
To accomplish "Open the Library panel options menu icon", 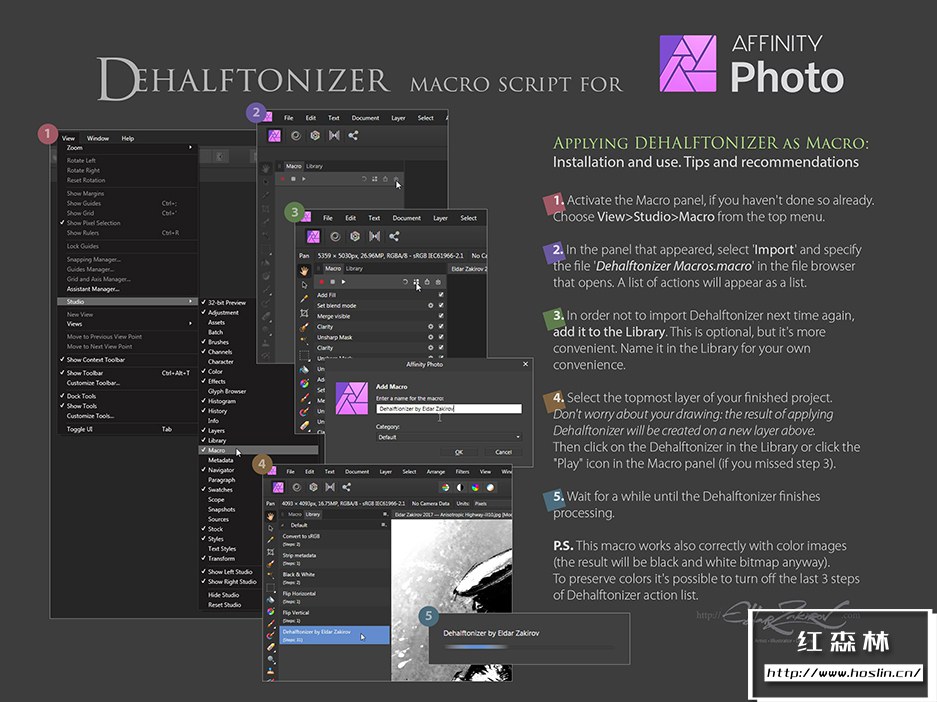I will [x=384, y=514].
